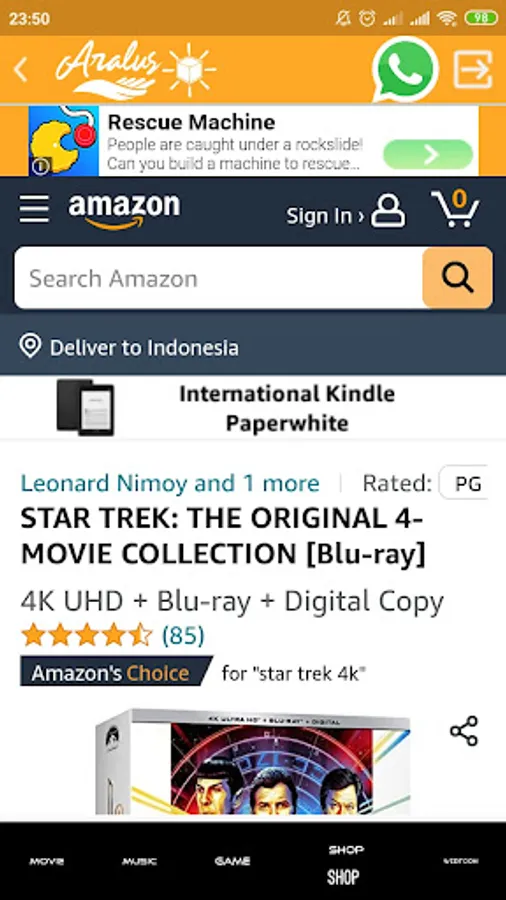The width and height of the screenshot is (506, 900).
Task: Go back using the left chevron
Action: [x=21, y=70]
